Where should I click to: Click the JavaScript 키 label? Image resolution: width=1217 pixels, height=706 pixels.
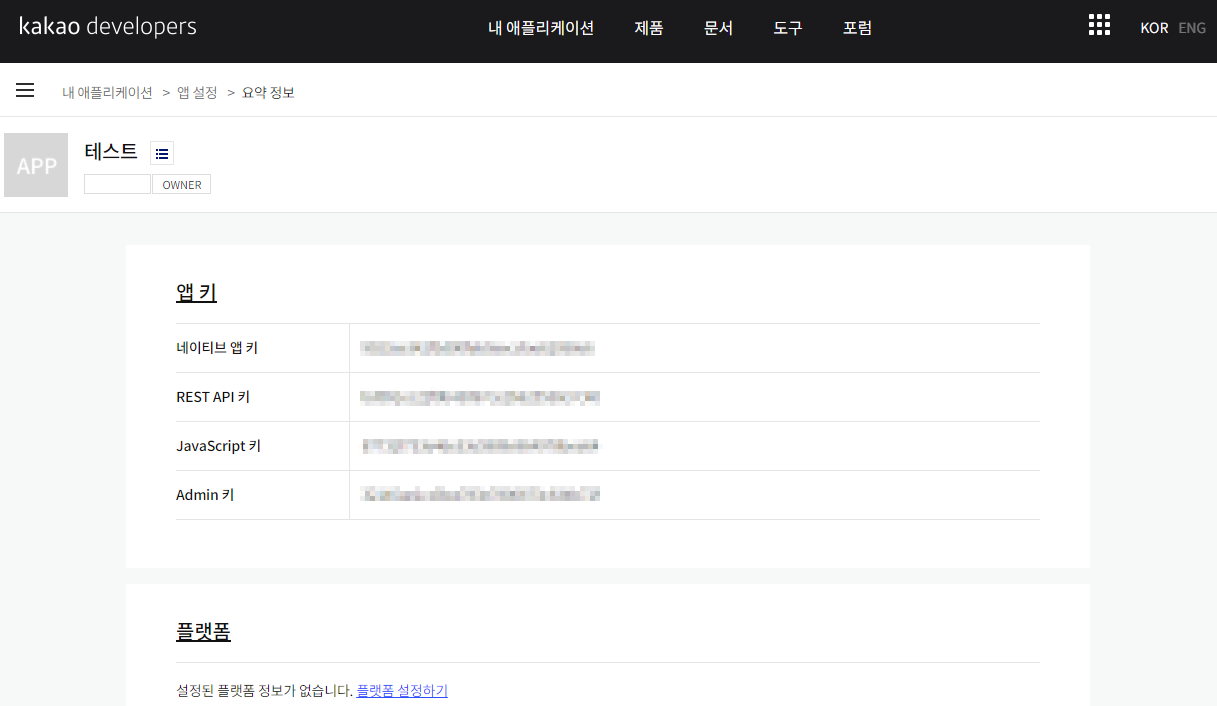click(218, 446)
